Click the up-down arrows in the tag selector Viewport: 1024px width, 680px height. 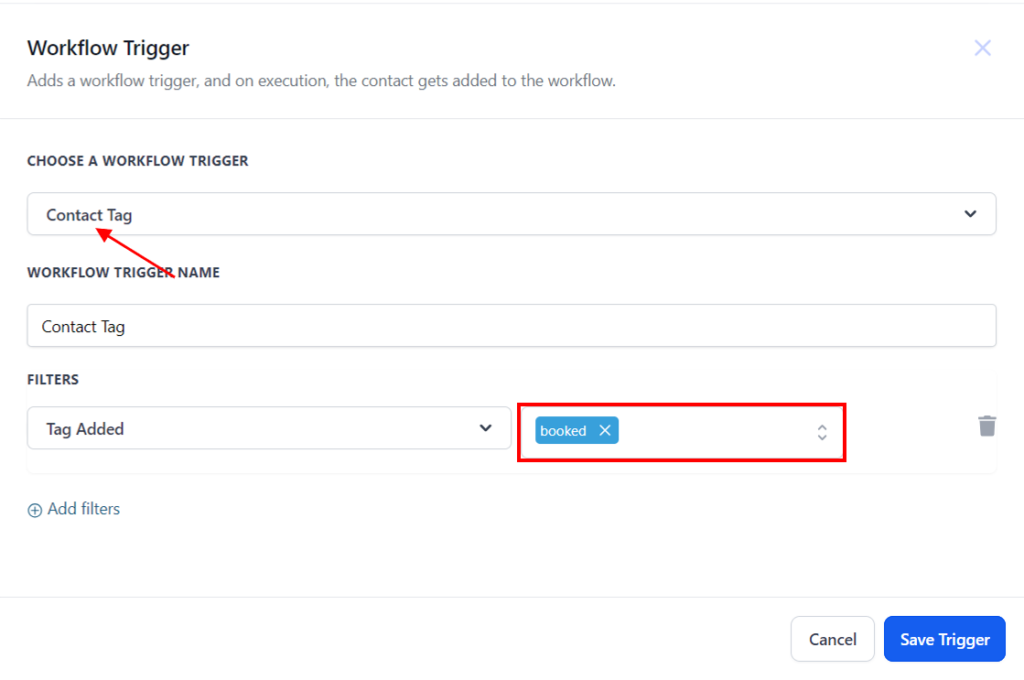coord(822,432)
